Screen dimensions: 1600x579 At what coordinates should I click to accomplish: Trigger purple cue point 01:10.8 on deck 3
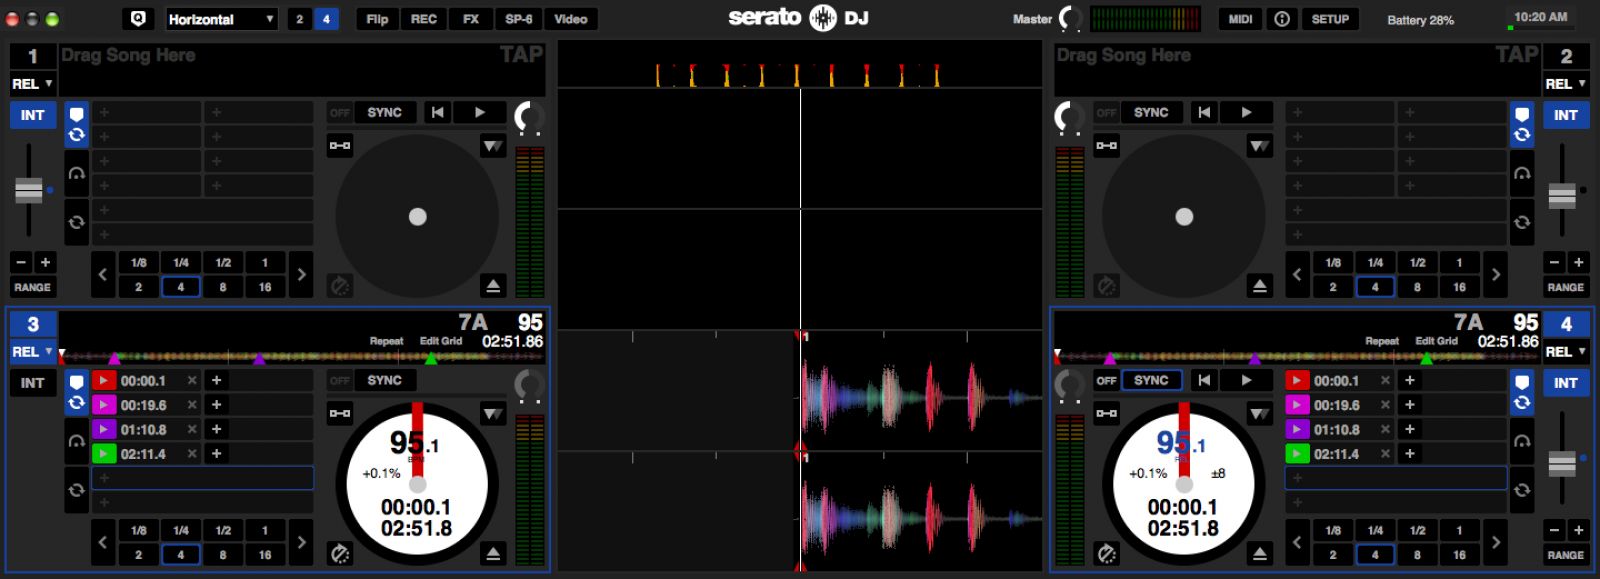(104, 429)
